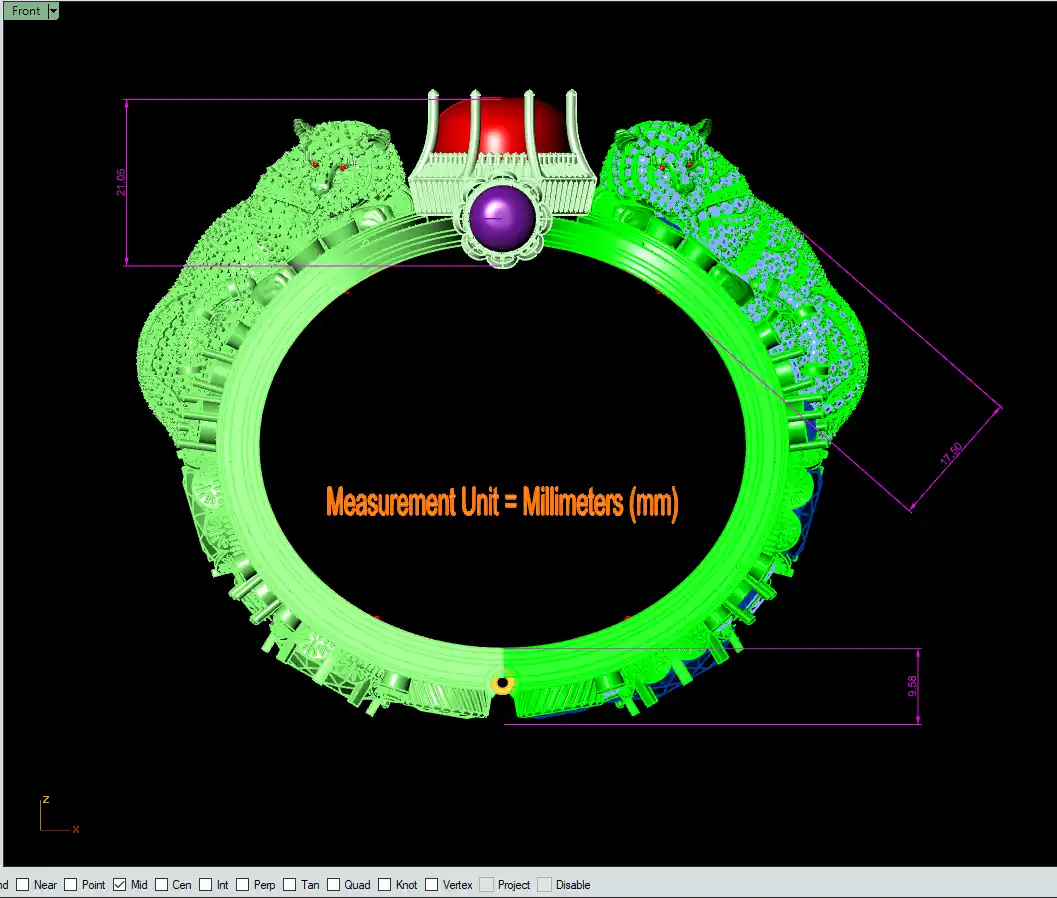Tick the Quad osnap checkbox
The image size is (1057, 898).
click(x=335, y=885)
